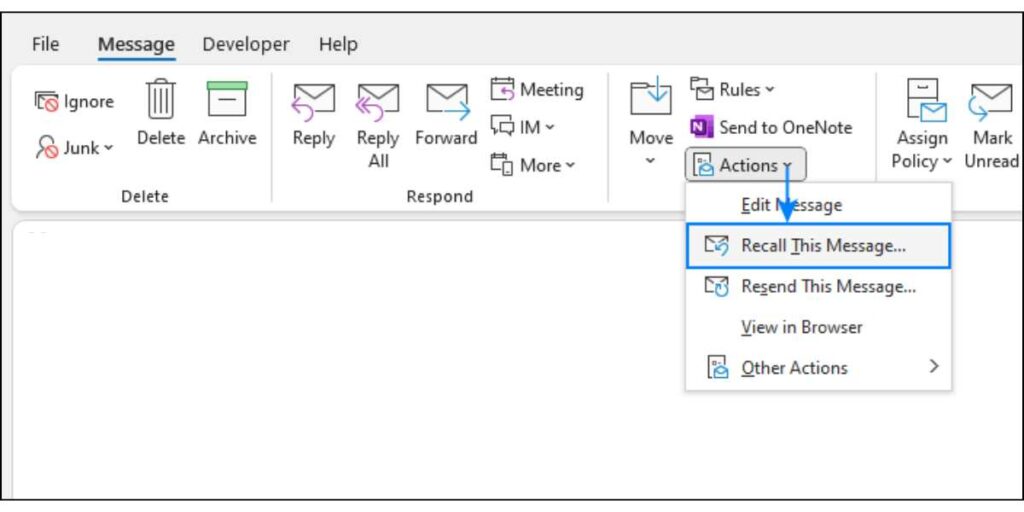1024x512 pixels.
Task: Send the message to OneNote
Action: (771, 127)
